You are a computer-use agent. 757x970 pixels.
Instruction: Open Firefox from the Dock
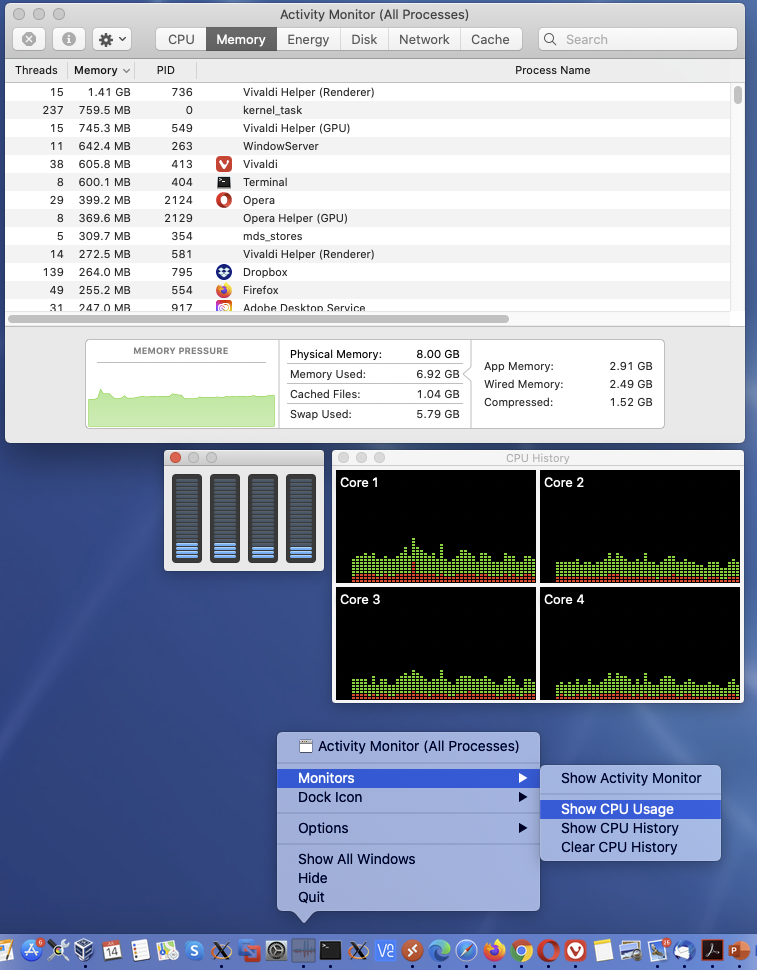pos(494,950)
